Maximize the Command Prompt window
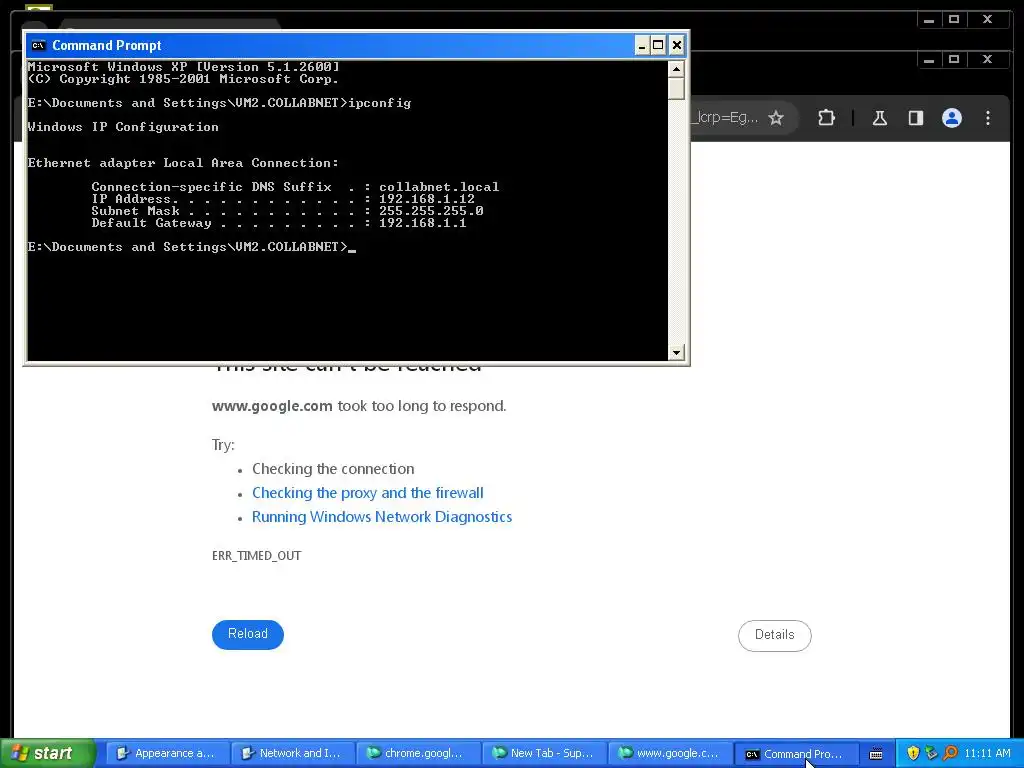1024x768 pixels. (x=658, y=45)
